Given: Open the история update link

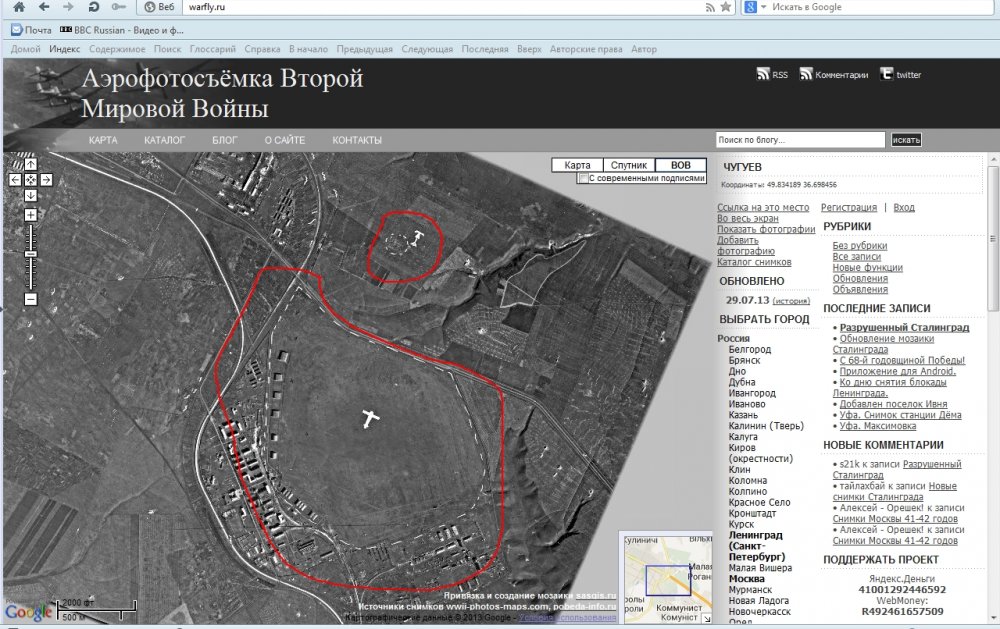Looking at the screenshot, I should click(x=791, y=301).
